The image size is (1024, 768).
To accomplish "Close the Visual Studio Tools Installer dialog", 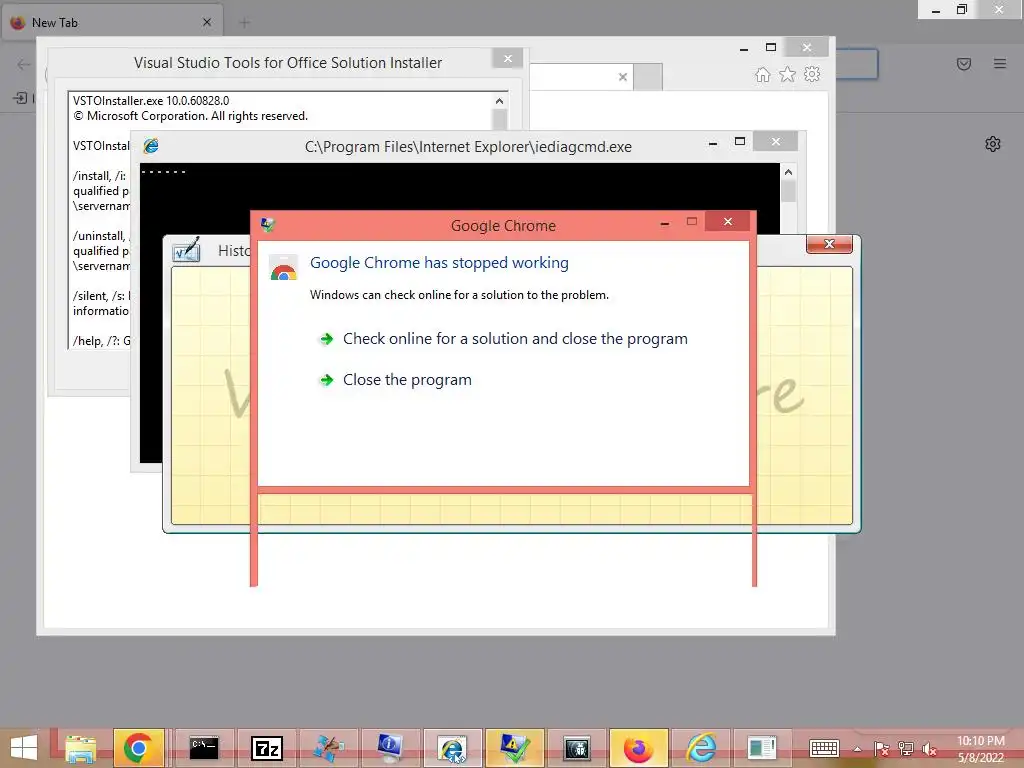I will 507,59.
